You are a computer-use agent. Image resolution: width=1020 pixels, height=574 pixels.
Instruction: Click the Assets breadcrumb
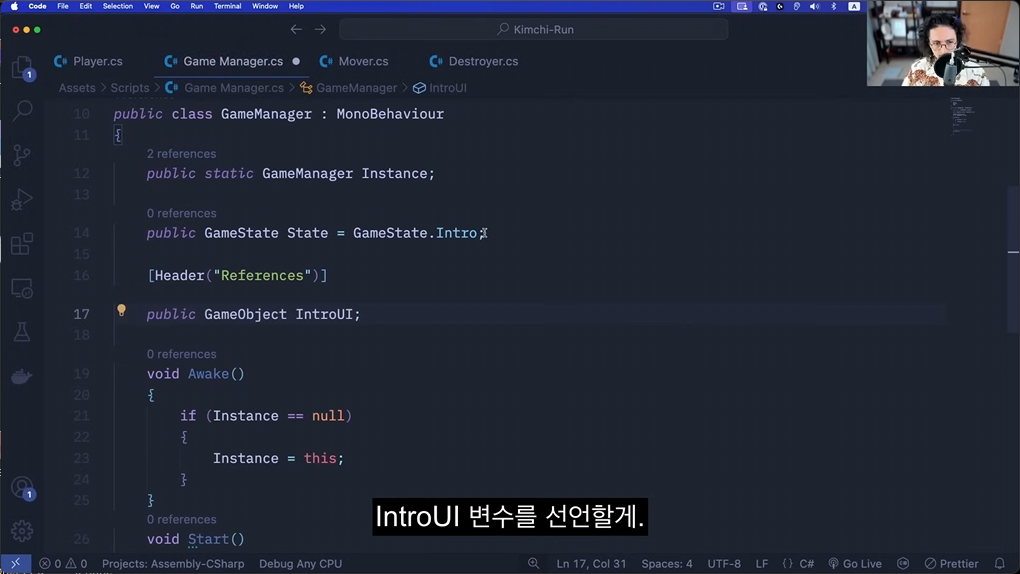[77, 88]
